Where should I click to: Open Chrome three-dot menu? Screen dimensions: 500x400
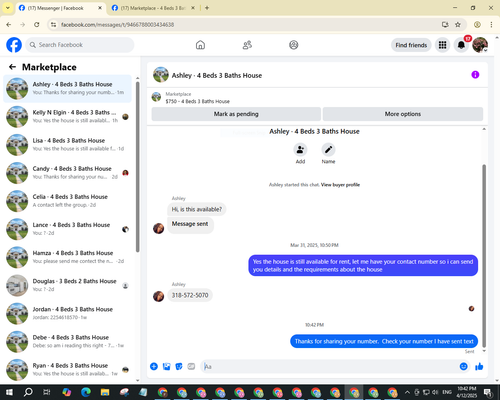pyautogui.click(x=491, y=25)
